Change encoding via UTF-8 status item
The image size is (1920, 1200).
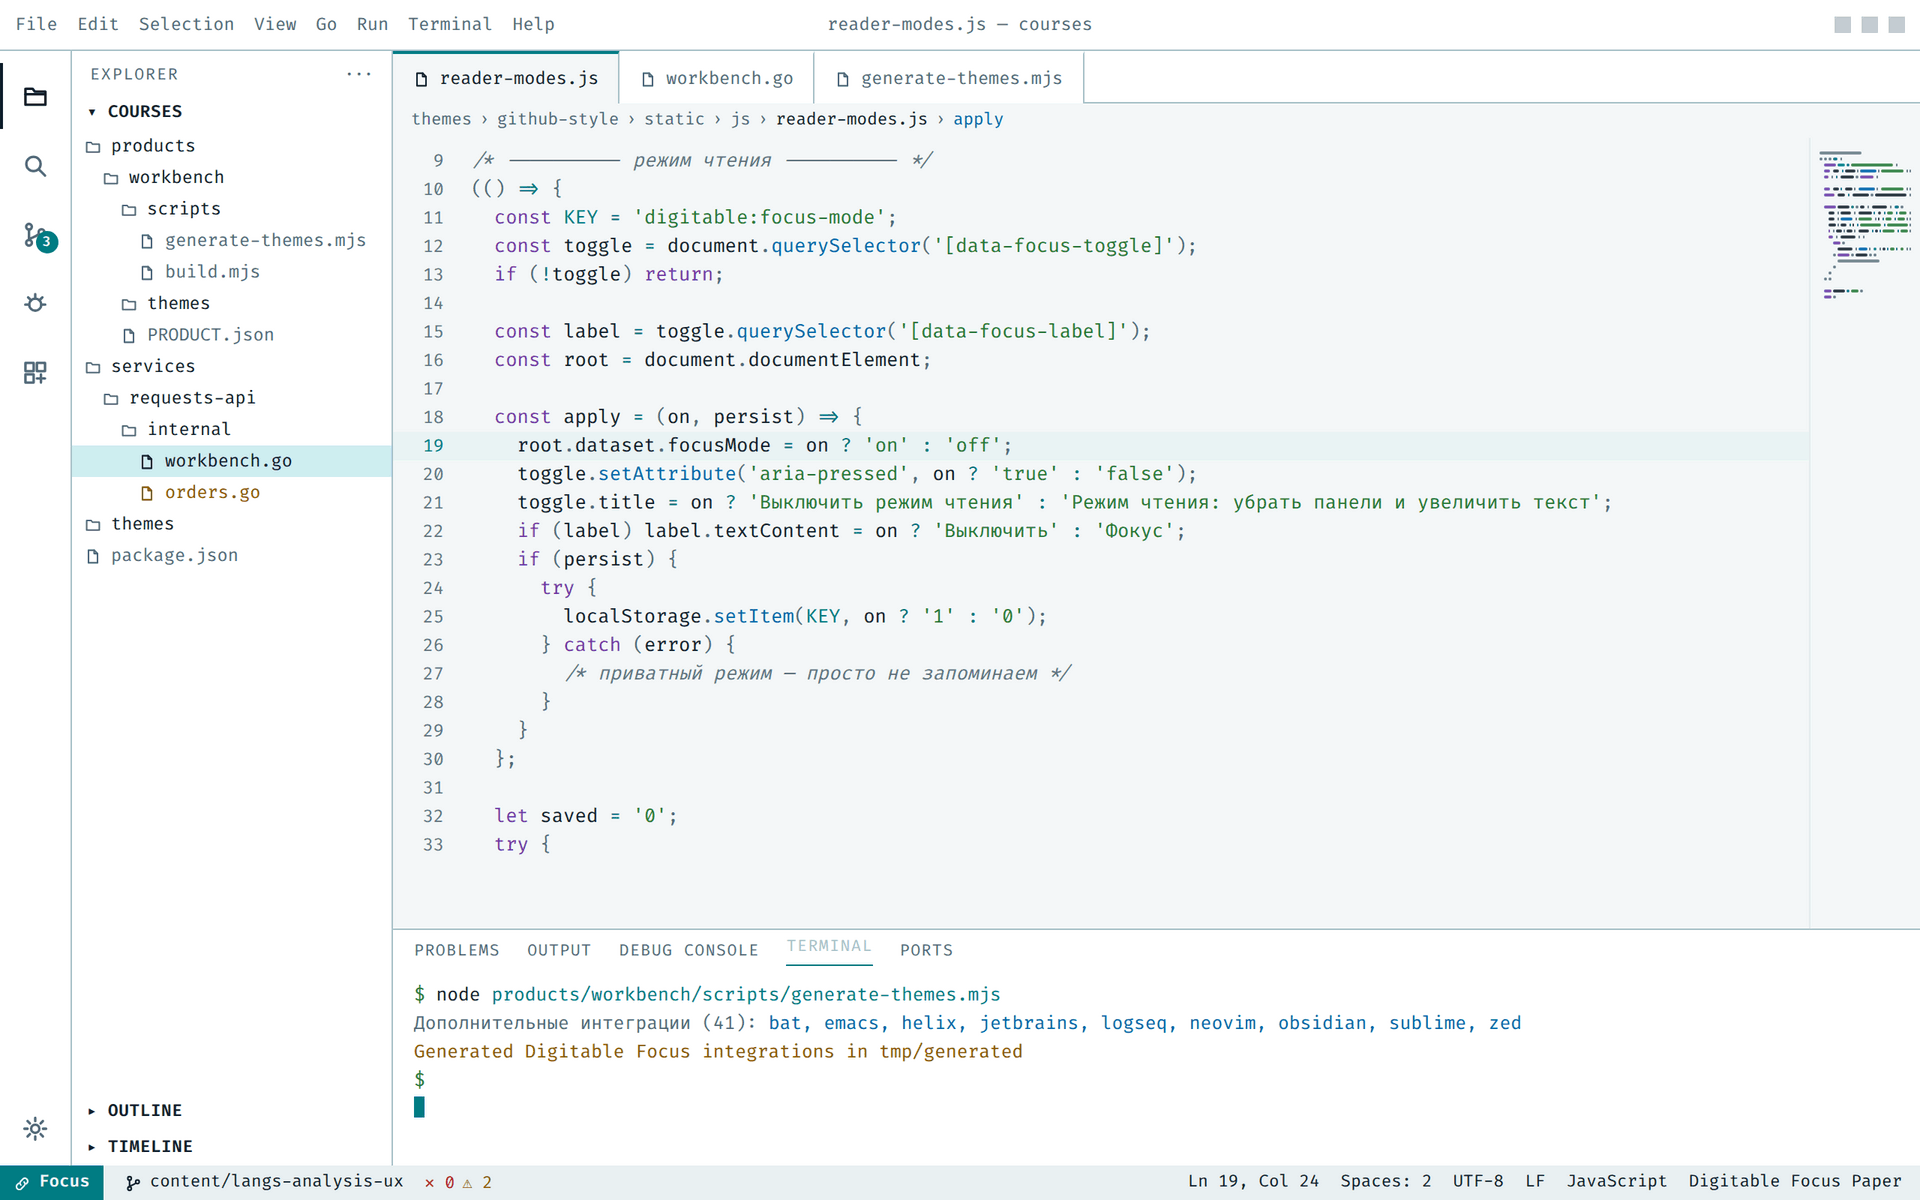pos(1478,1182)
